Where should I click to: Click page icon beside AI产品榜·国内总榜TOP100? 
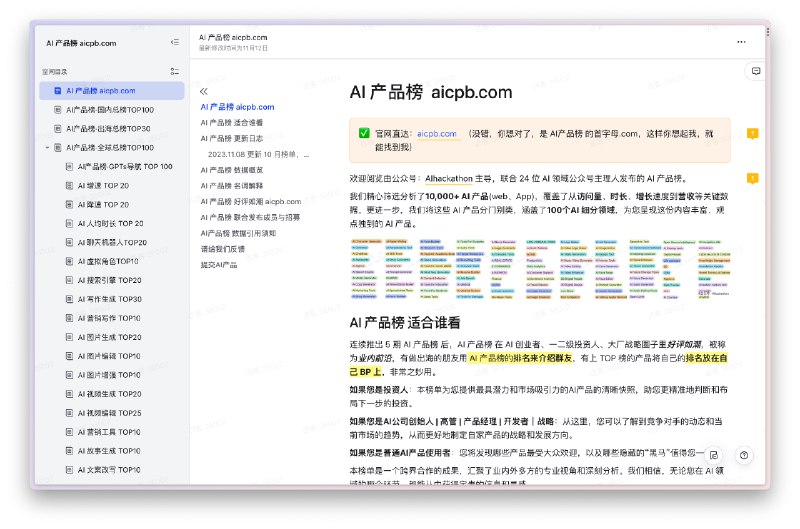tap(58, 110)
